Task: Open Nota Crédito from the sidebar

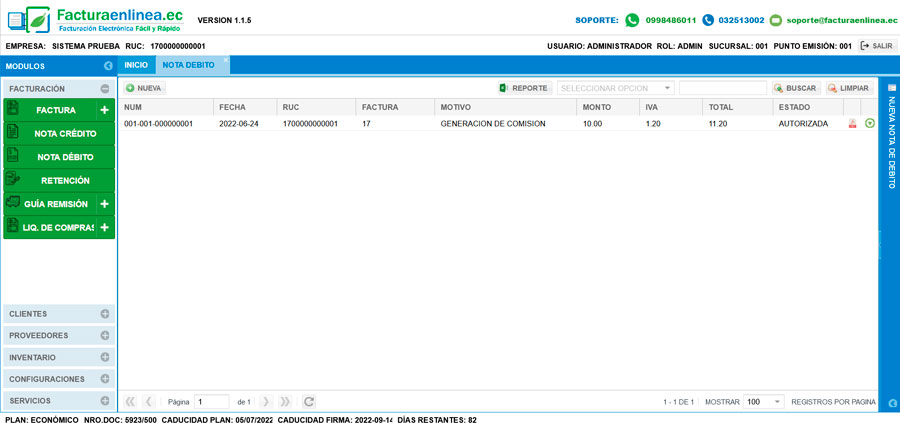Action: (x=65, y=133)
